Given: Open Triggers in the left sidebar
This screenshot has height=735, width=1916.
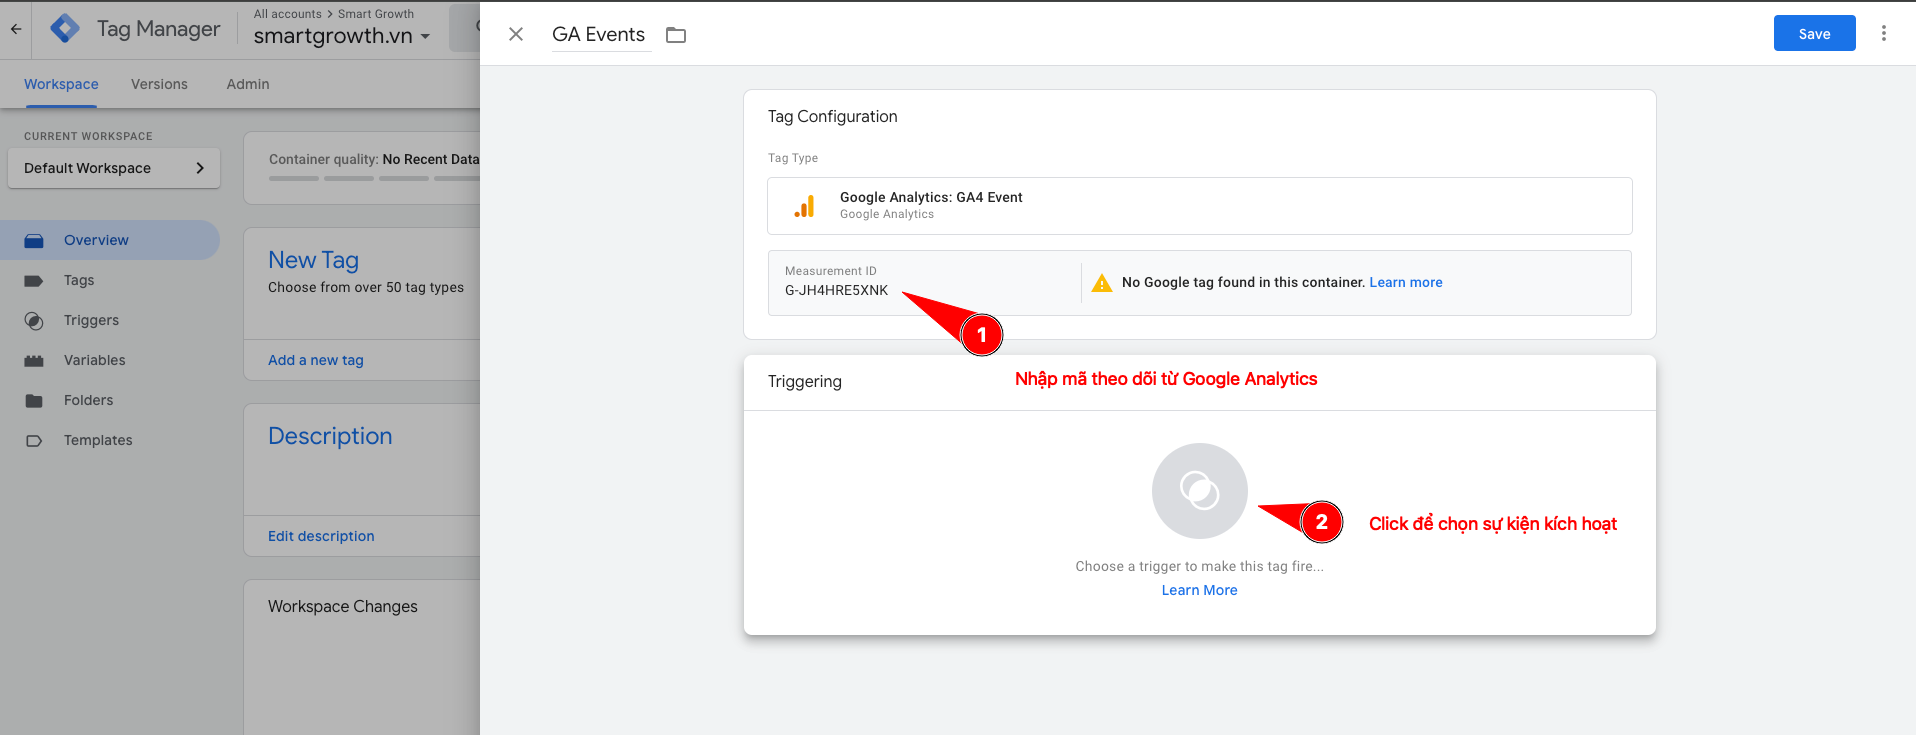Looking at the screenshot, I should [x=91, y=320].
